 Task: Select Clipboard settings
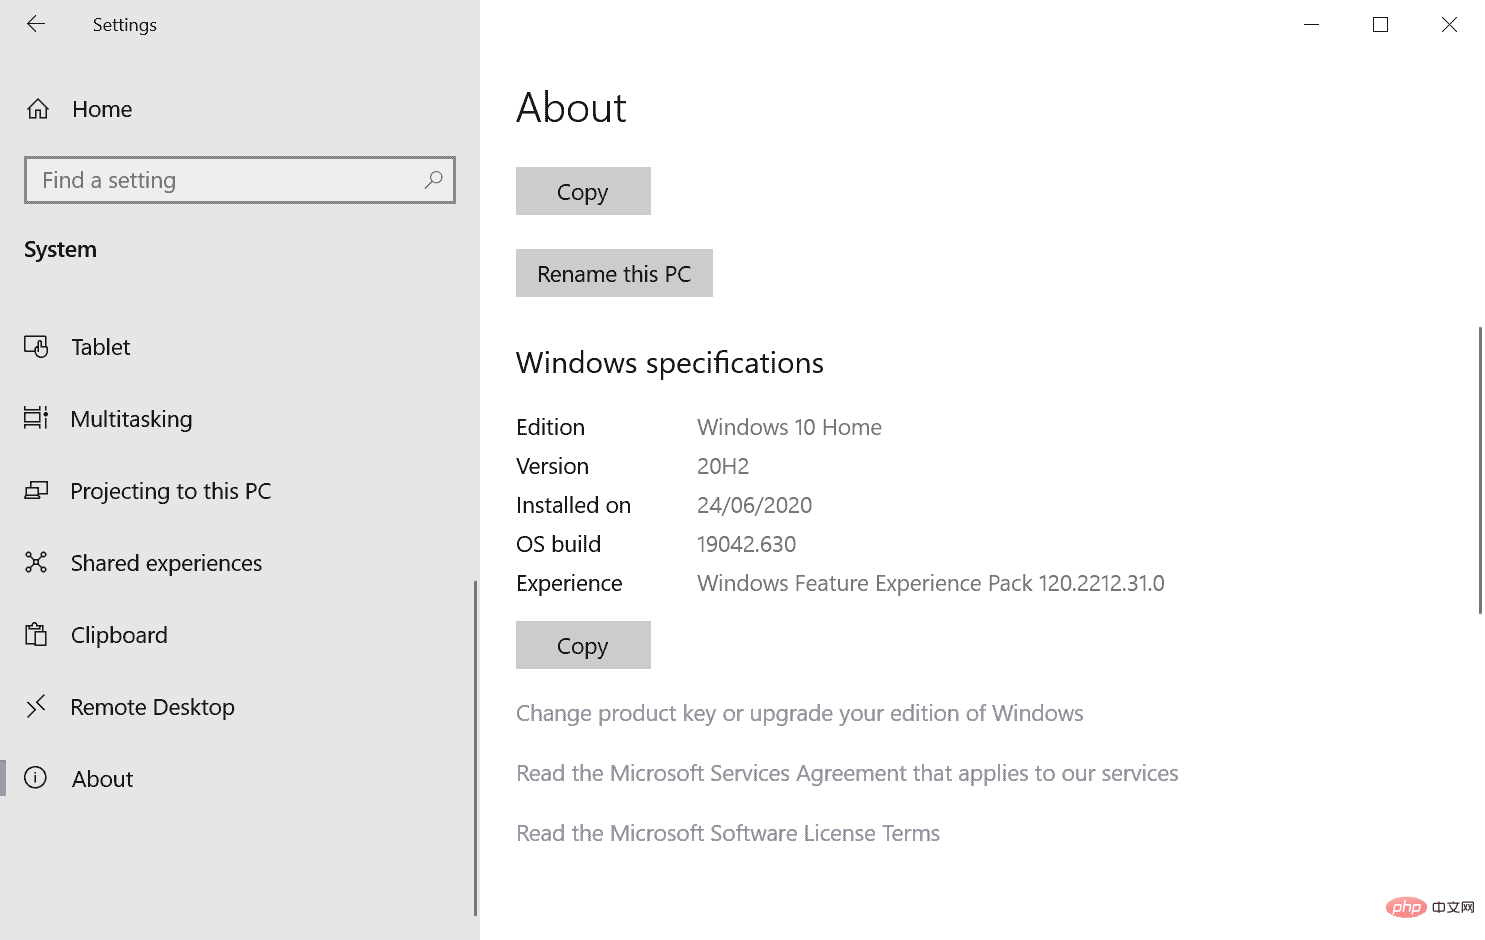click(119, 635)
